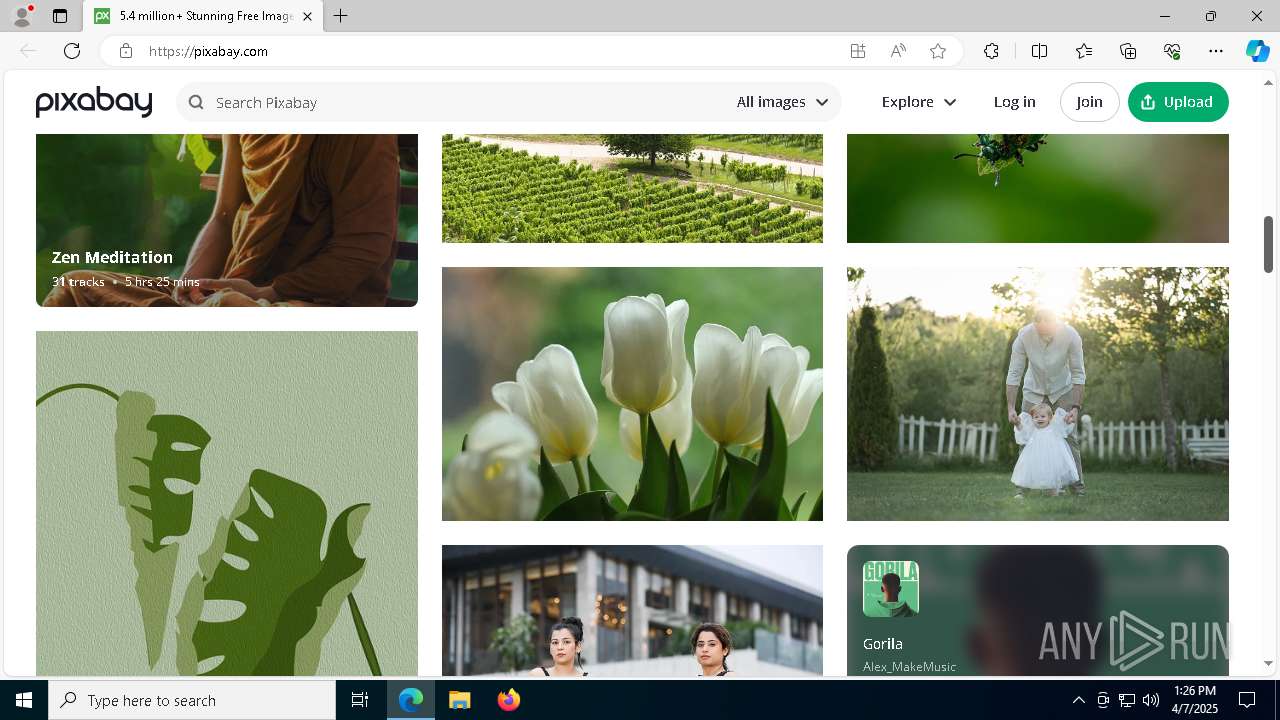Screen dimensions: 1280x720
Task: Click the Gorila track title
Action: click(883, 644)
